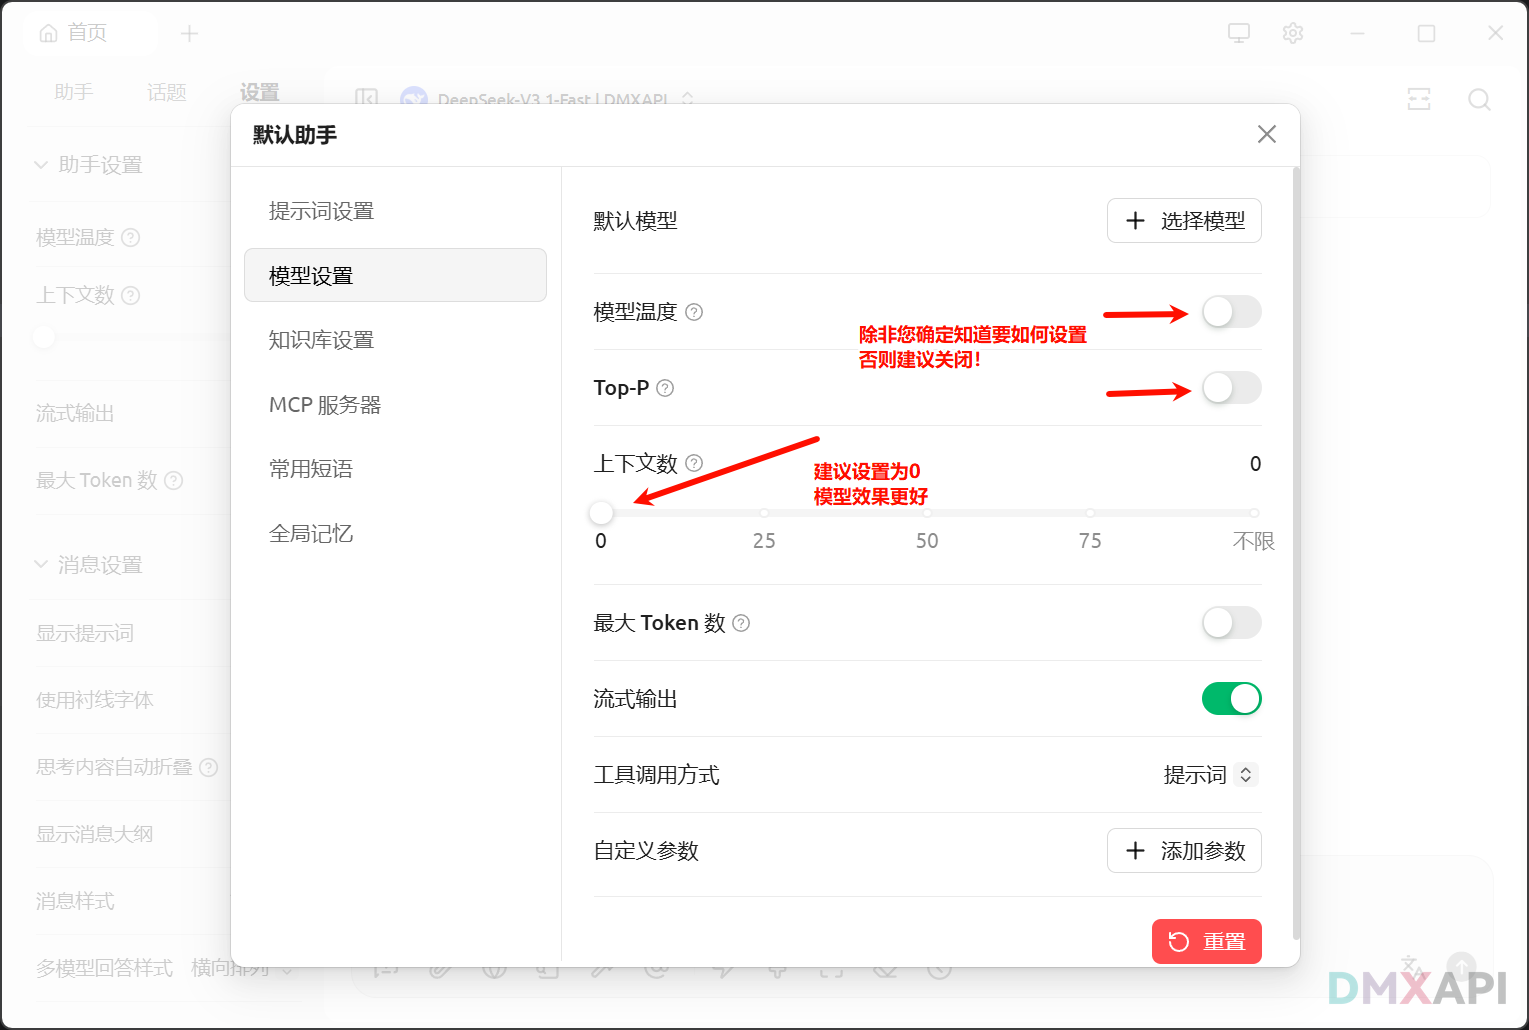Disable the 流式输出 toggle
Image resolution: width=1529 pixels, height=1030 pixels.
click(1231, 699)
